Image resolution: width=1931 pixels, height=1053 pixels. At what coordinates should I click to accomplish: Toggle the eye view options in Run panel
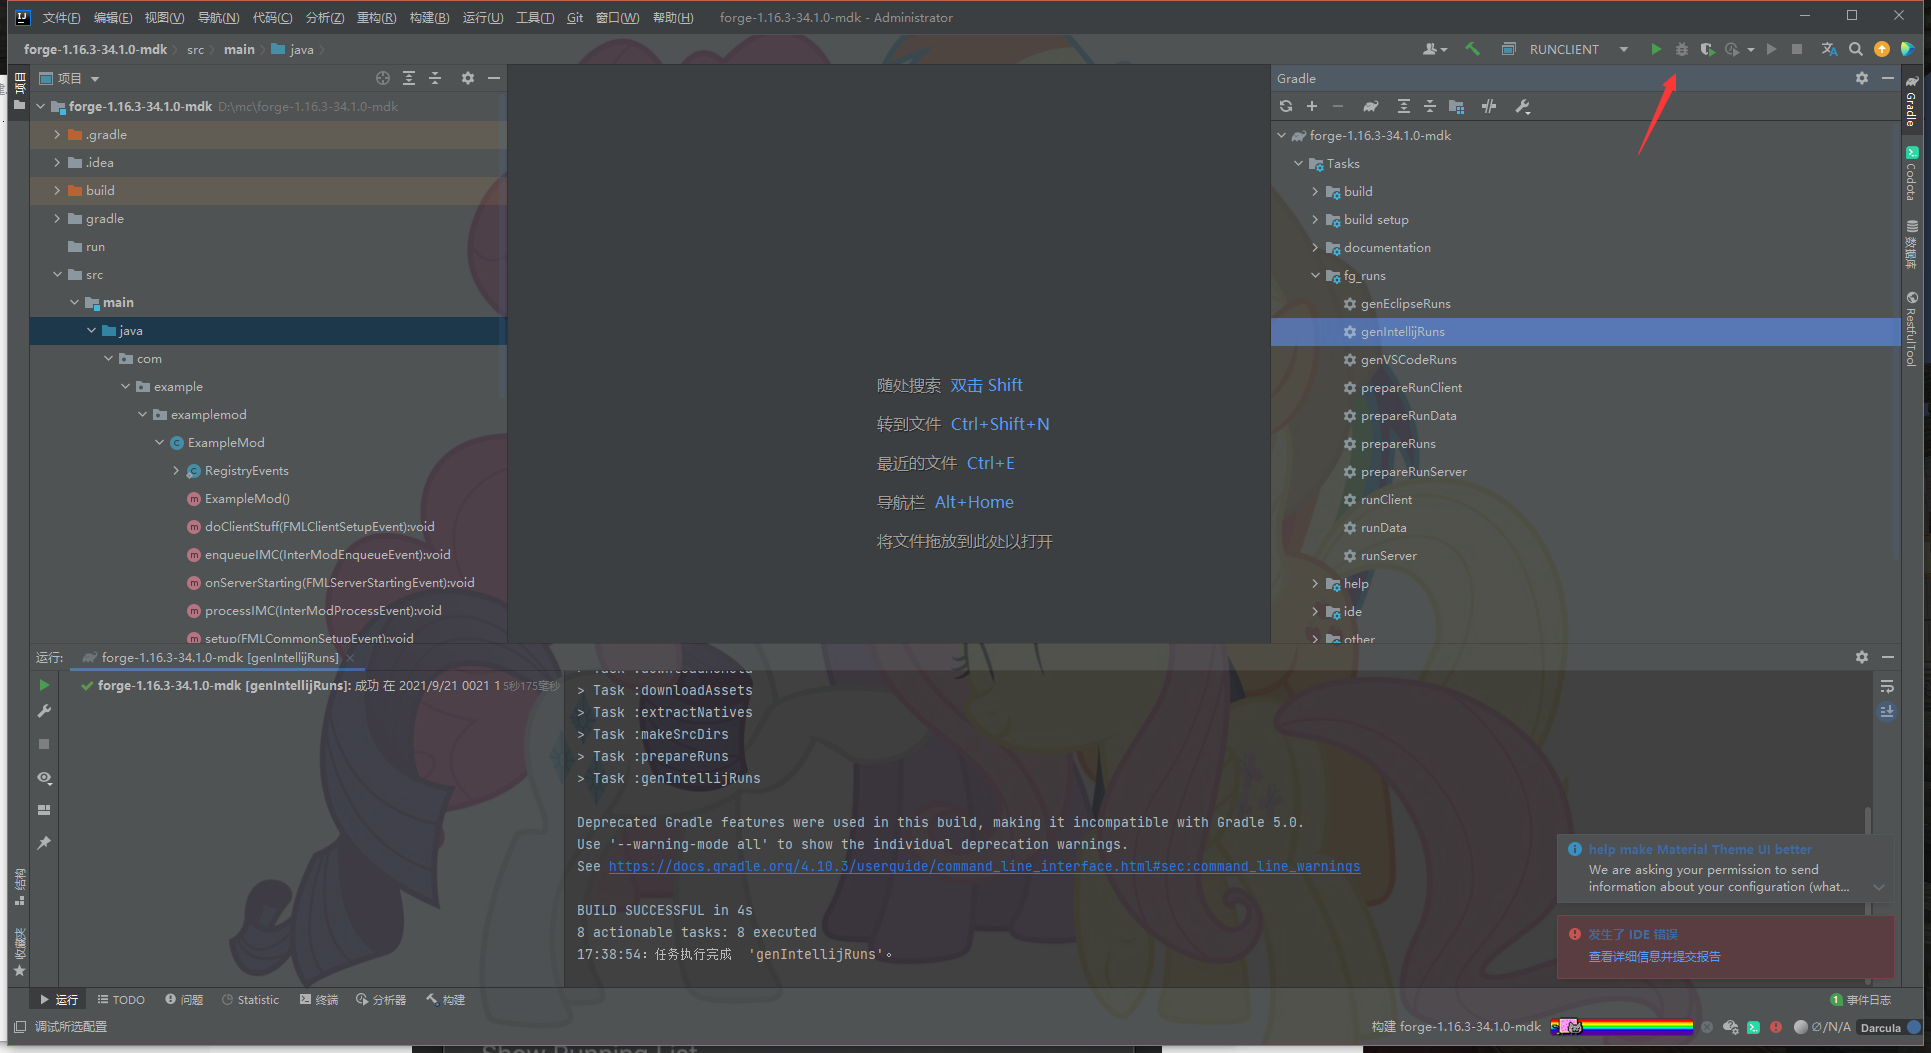[x=44, y=778]
